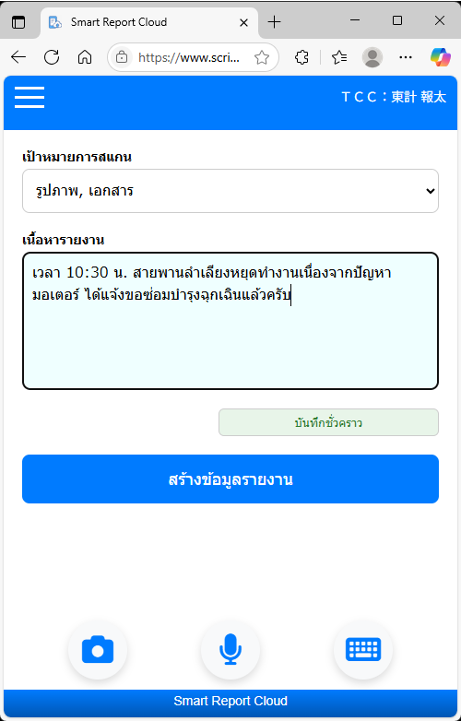This screenshot has width=461, height=721.
Task: Bookmark page with address bar star
Action: (x=262, y=57)
